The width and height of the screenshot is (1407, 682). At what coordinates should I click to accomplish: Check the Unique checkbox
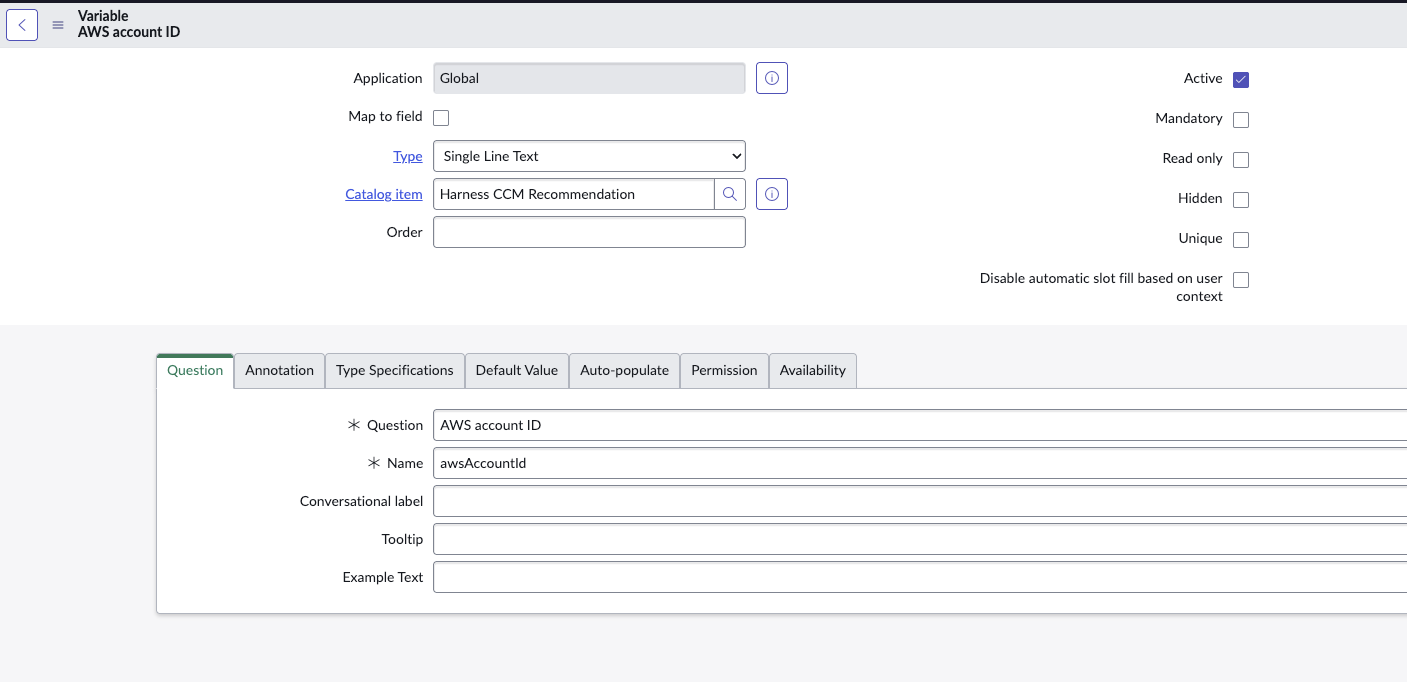(x=1241, y=240)
